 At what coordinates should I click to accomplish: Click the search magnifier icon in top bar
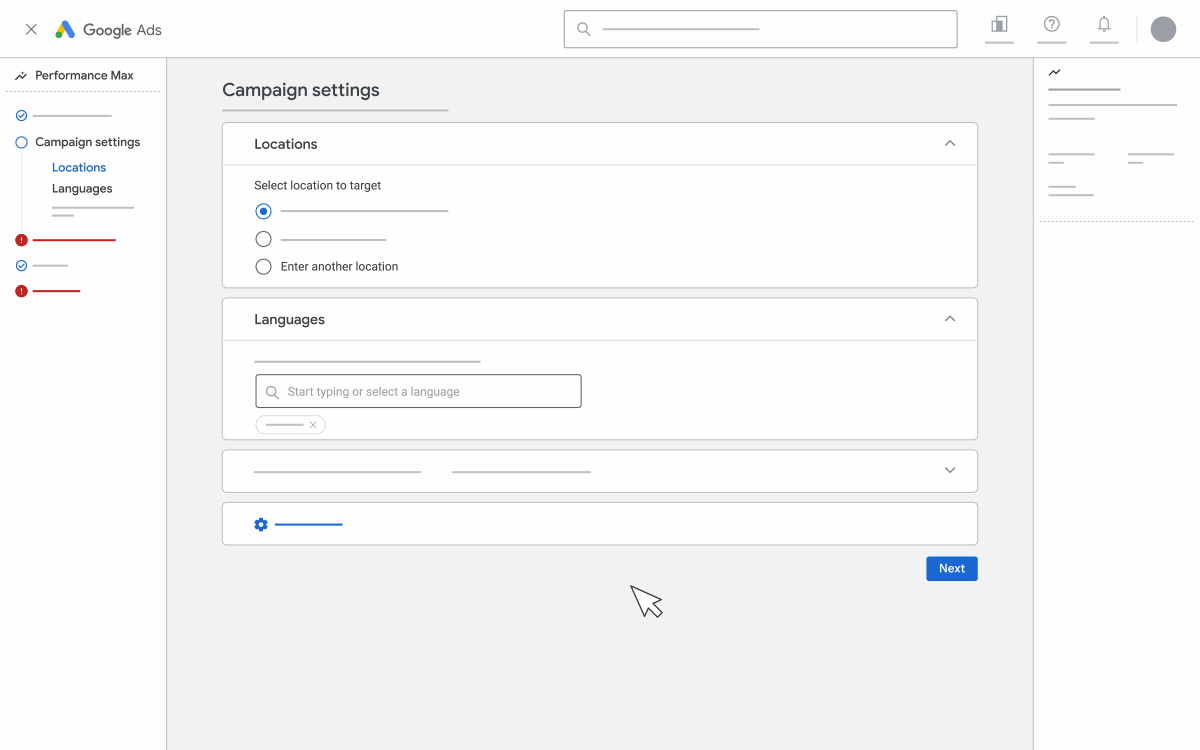click(584, 29)
